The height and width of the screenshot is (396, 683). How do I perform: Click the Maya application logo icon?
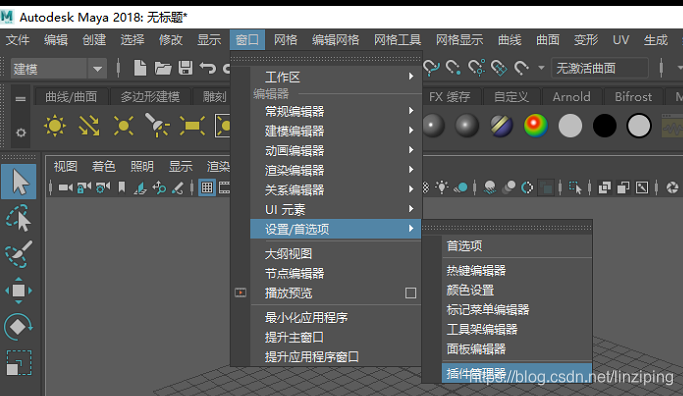(7, 17)
